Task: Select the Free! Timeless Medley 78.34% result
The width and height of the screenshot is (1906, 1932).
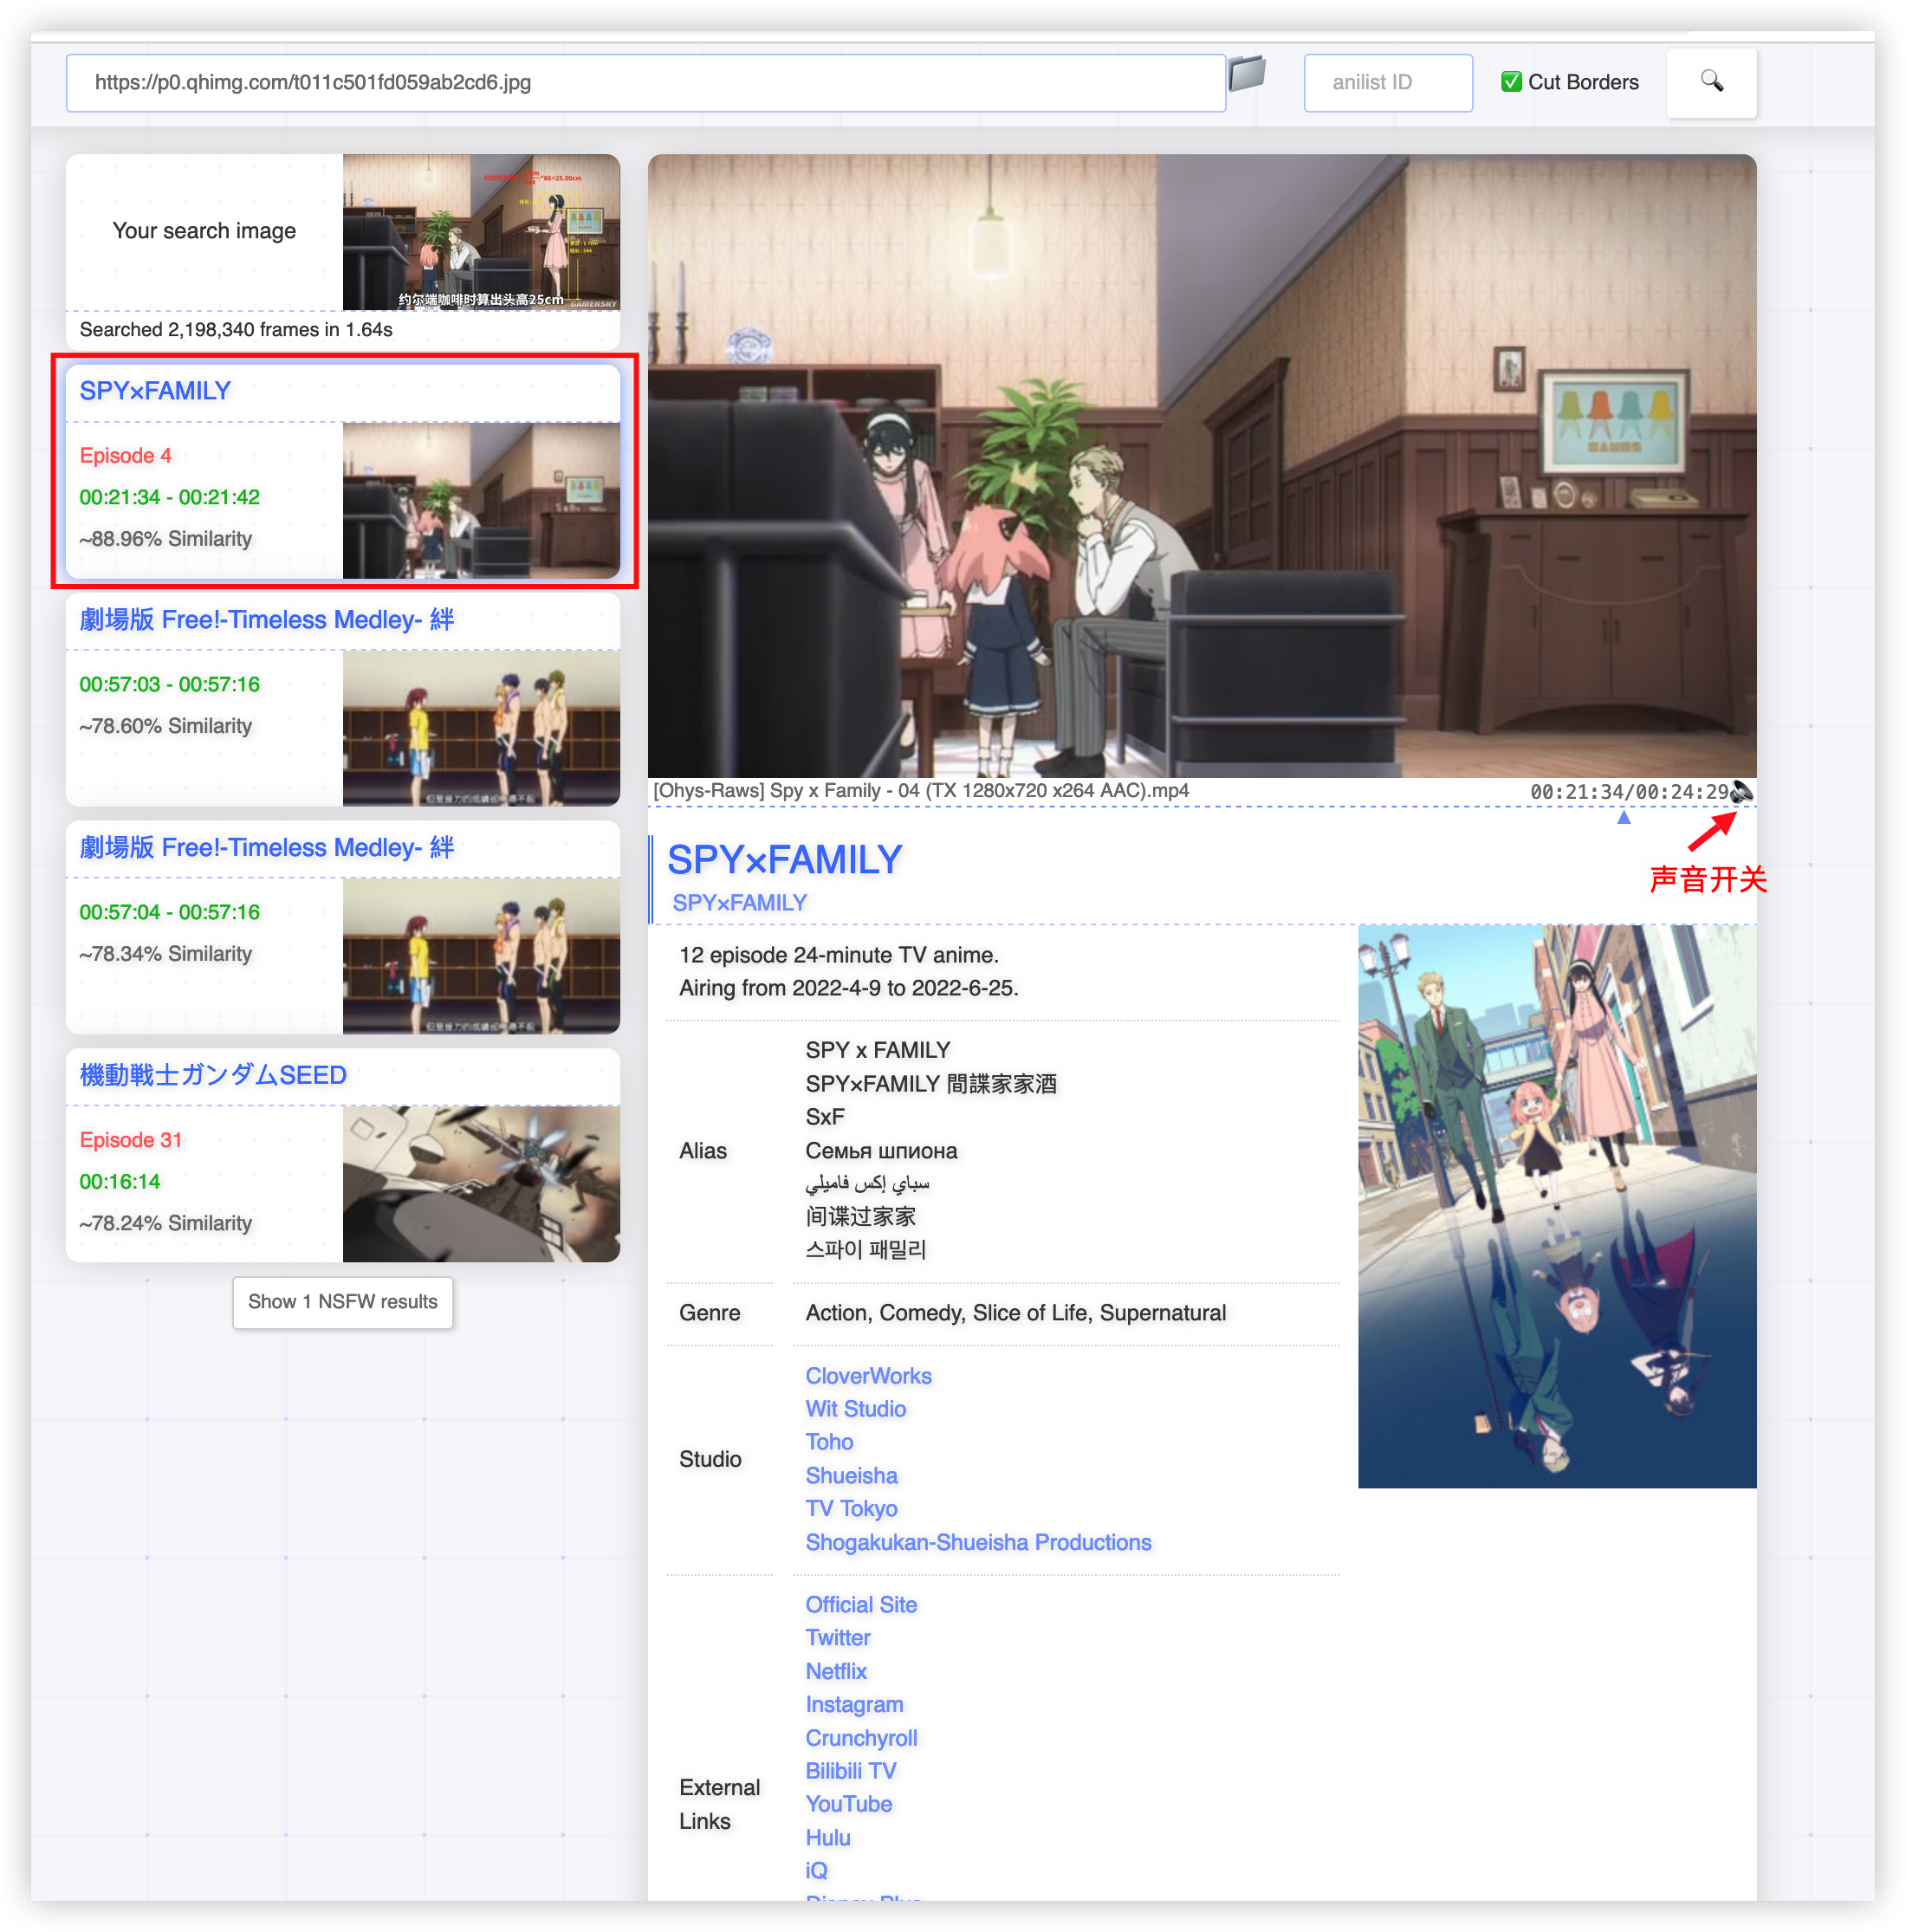Action: pyautogui.click(x=342, y=928)
